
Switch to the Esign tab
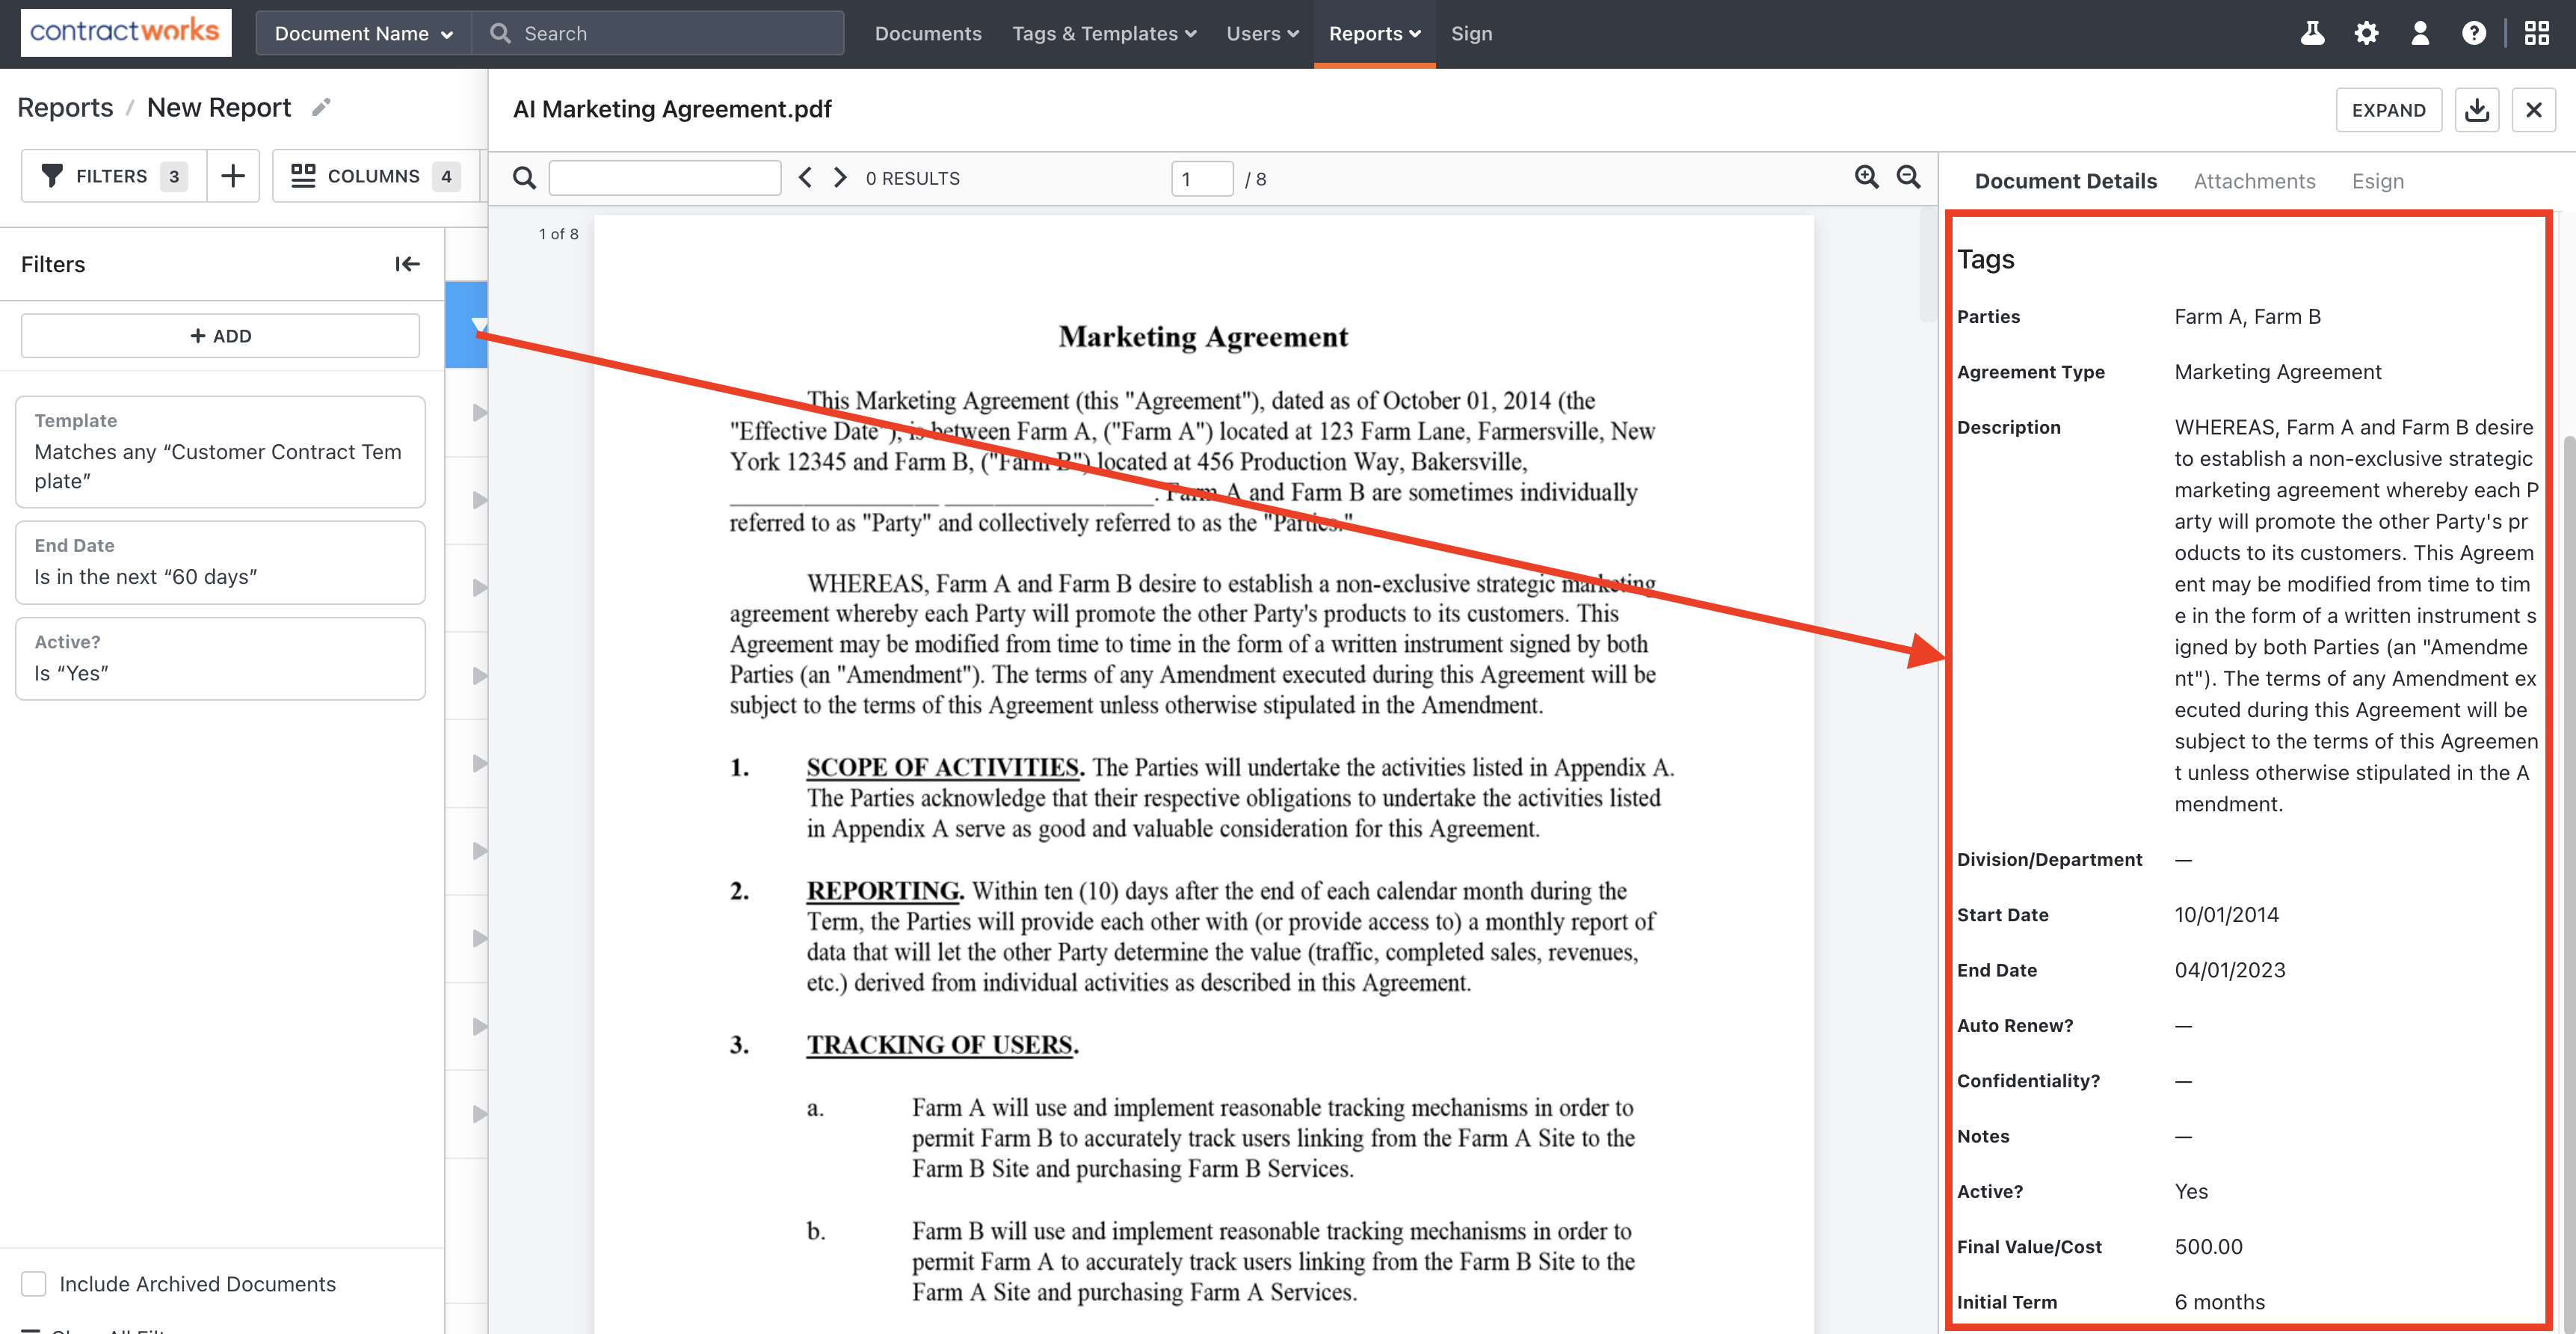[x=2377, y=181]
